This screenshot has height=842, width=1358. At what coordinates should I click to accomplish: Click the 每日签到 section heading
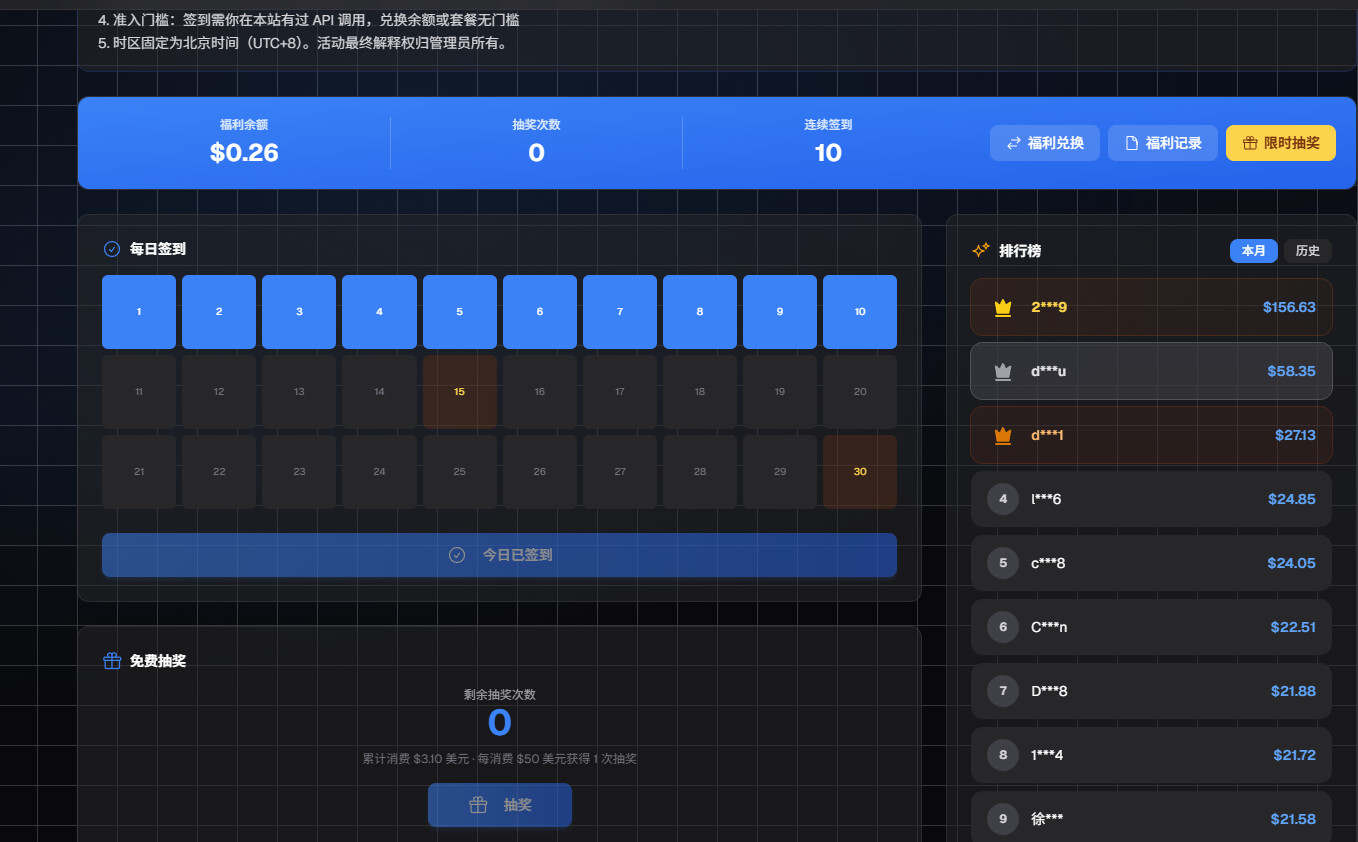point(158,249)
